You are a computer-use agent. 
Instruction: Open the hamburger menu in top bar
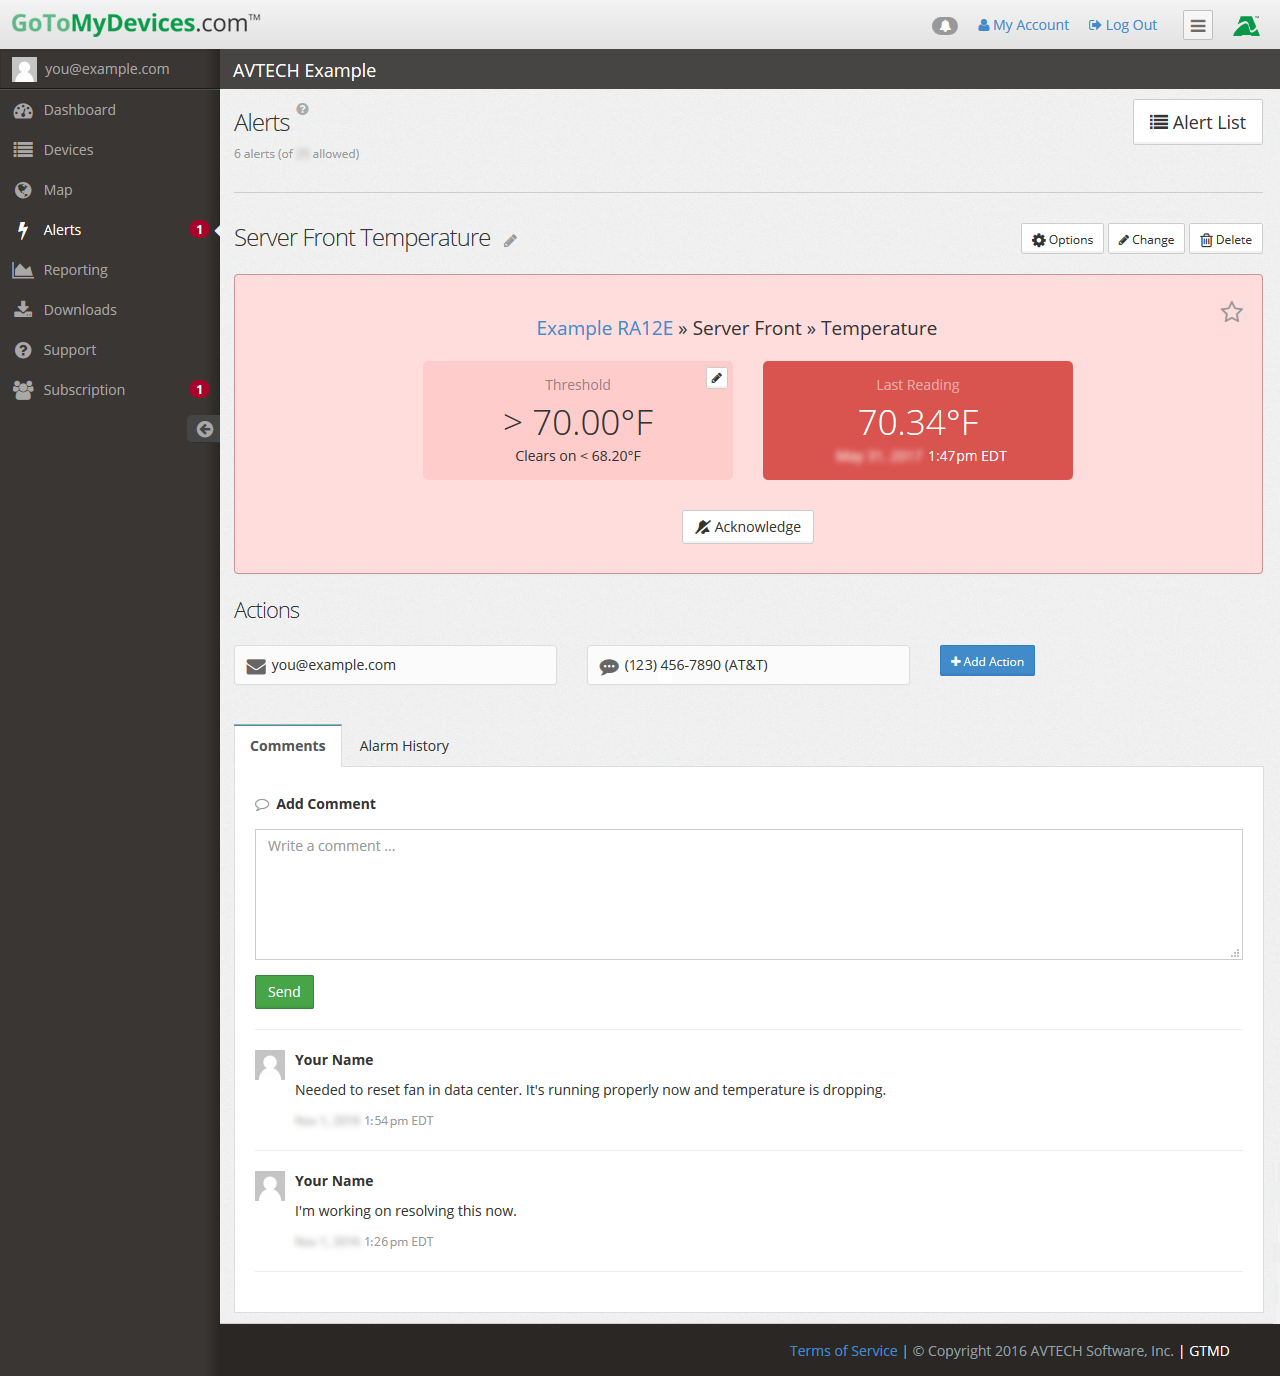click(x=1197, y=26)
